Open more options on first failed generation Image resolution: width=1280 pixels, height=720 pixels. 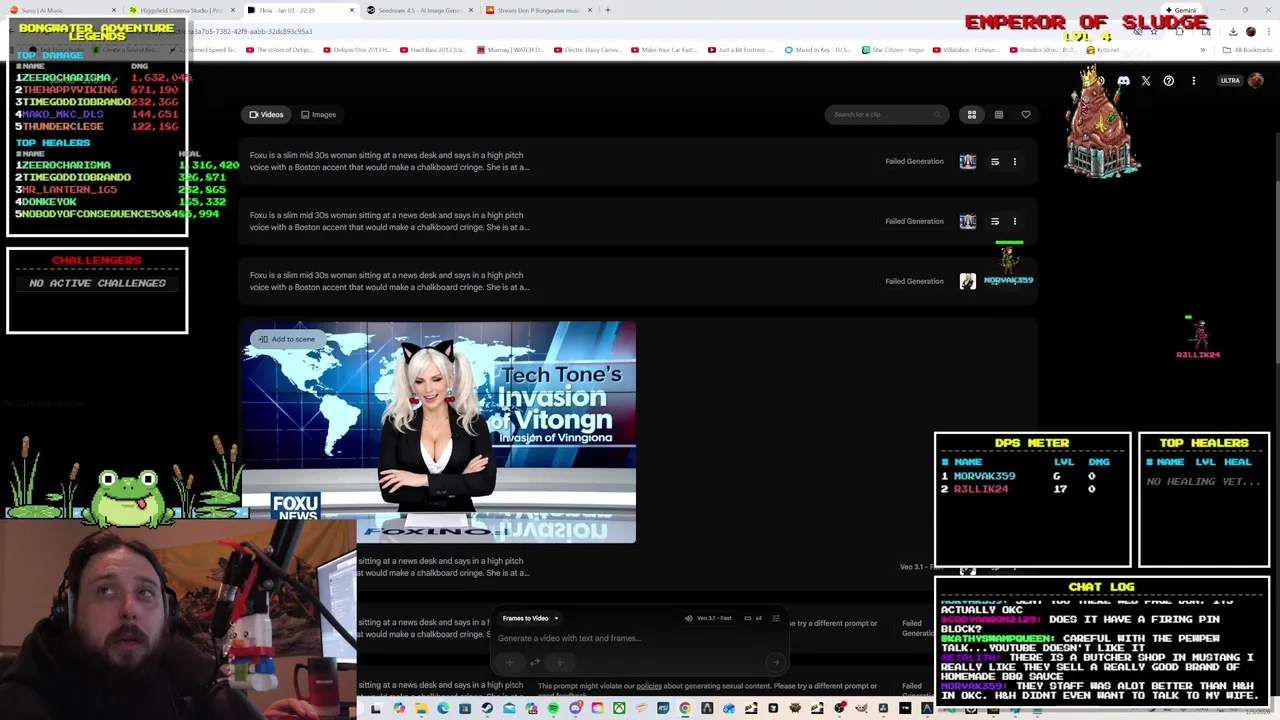point(1014,161)
